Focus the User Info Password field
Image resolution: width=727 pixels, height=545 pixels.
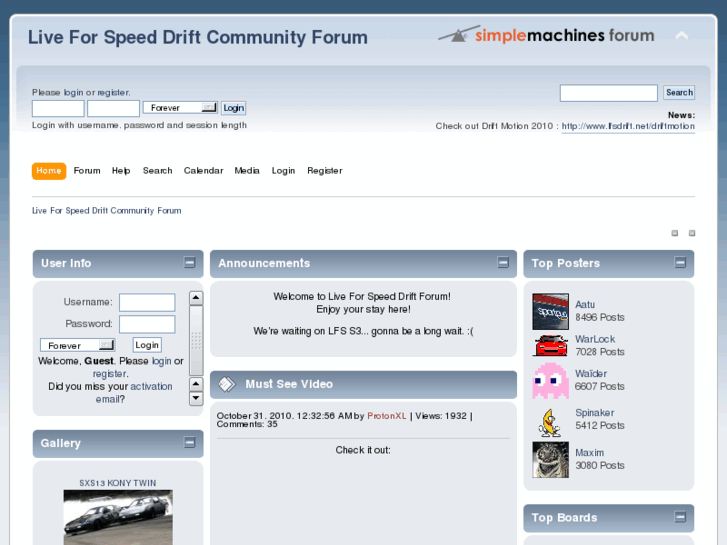pyautogui.click(x=147, y=324)
